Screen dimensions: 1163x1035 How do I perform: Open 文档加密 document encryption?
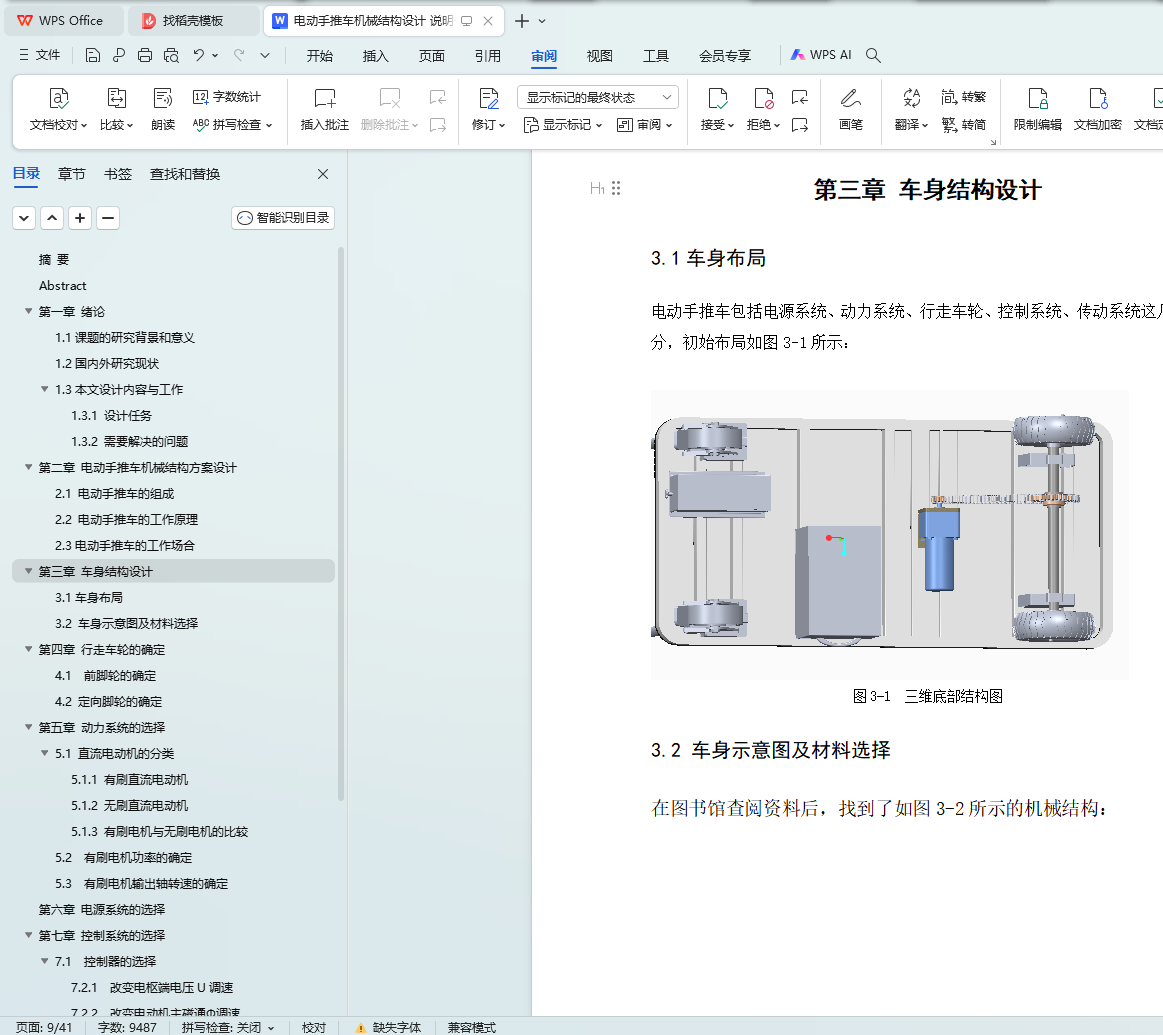click(1098, 109)
